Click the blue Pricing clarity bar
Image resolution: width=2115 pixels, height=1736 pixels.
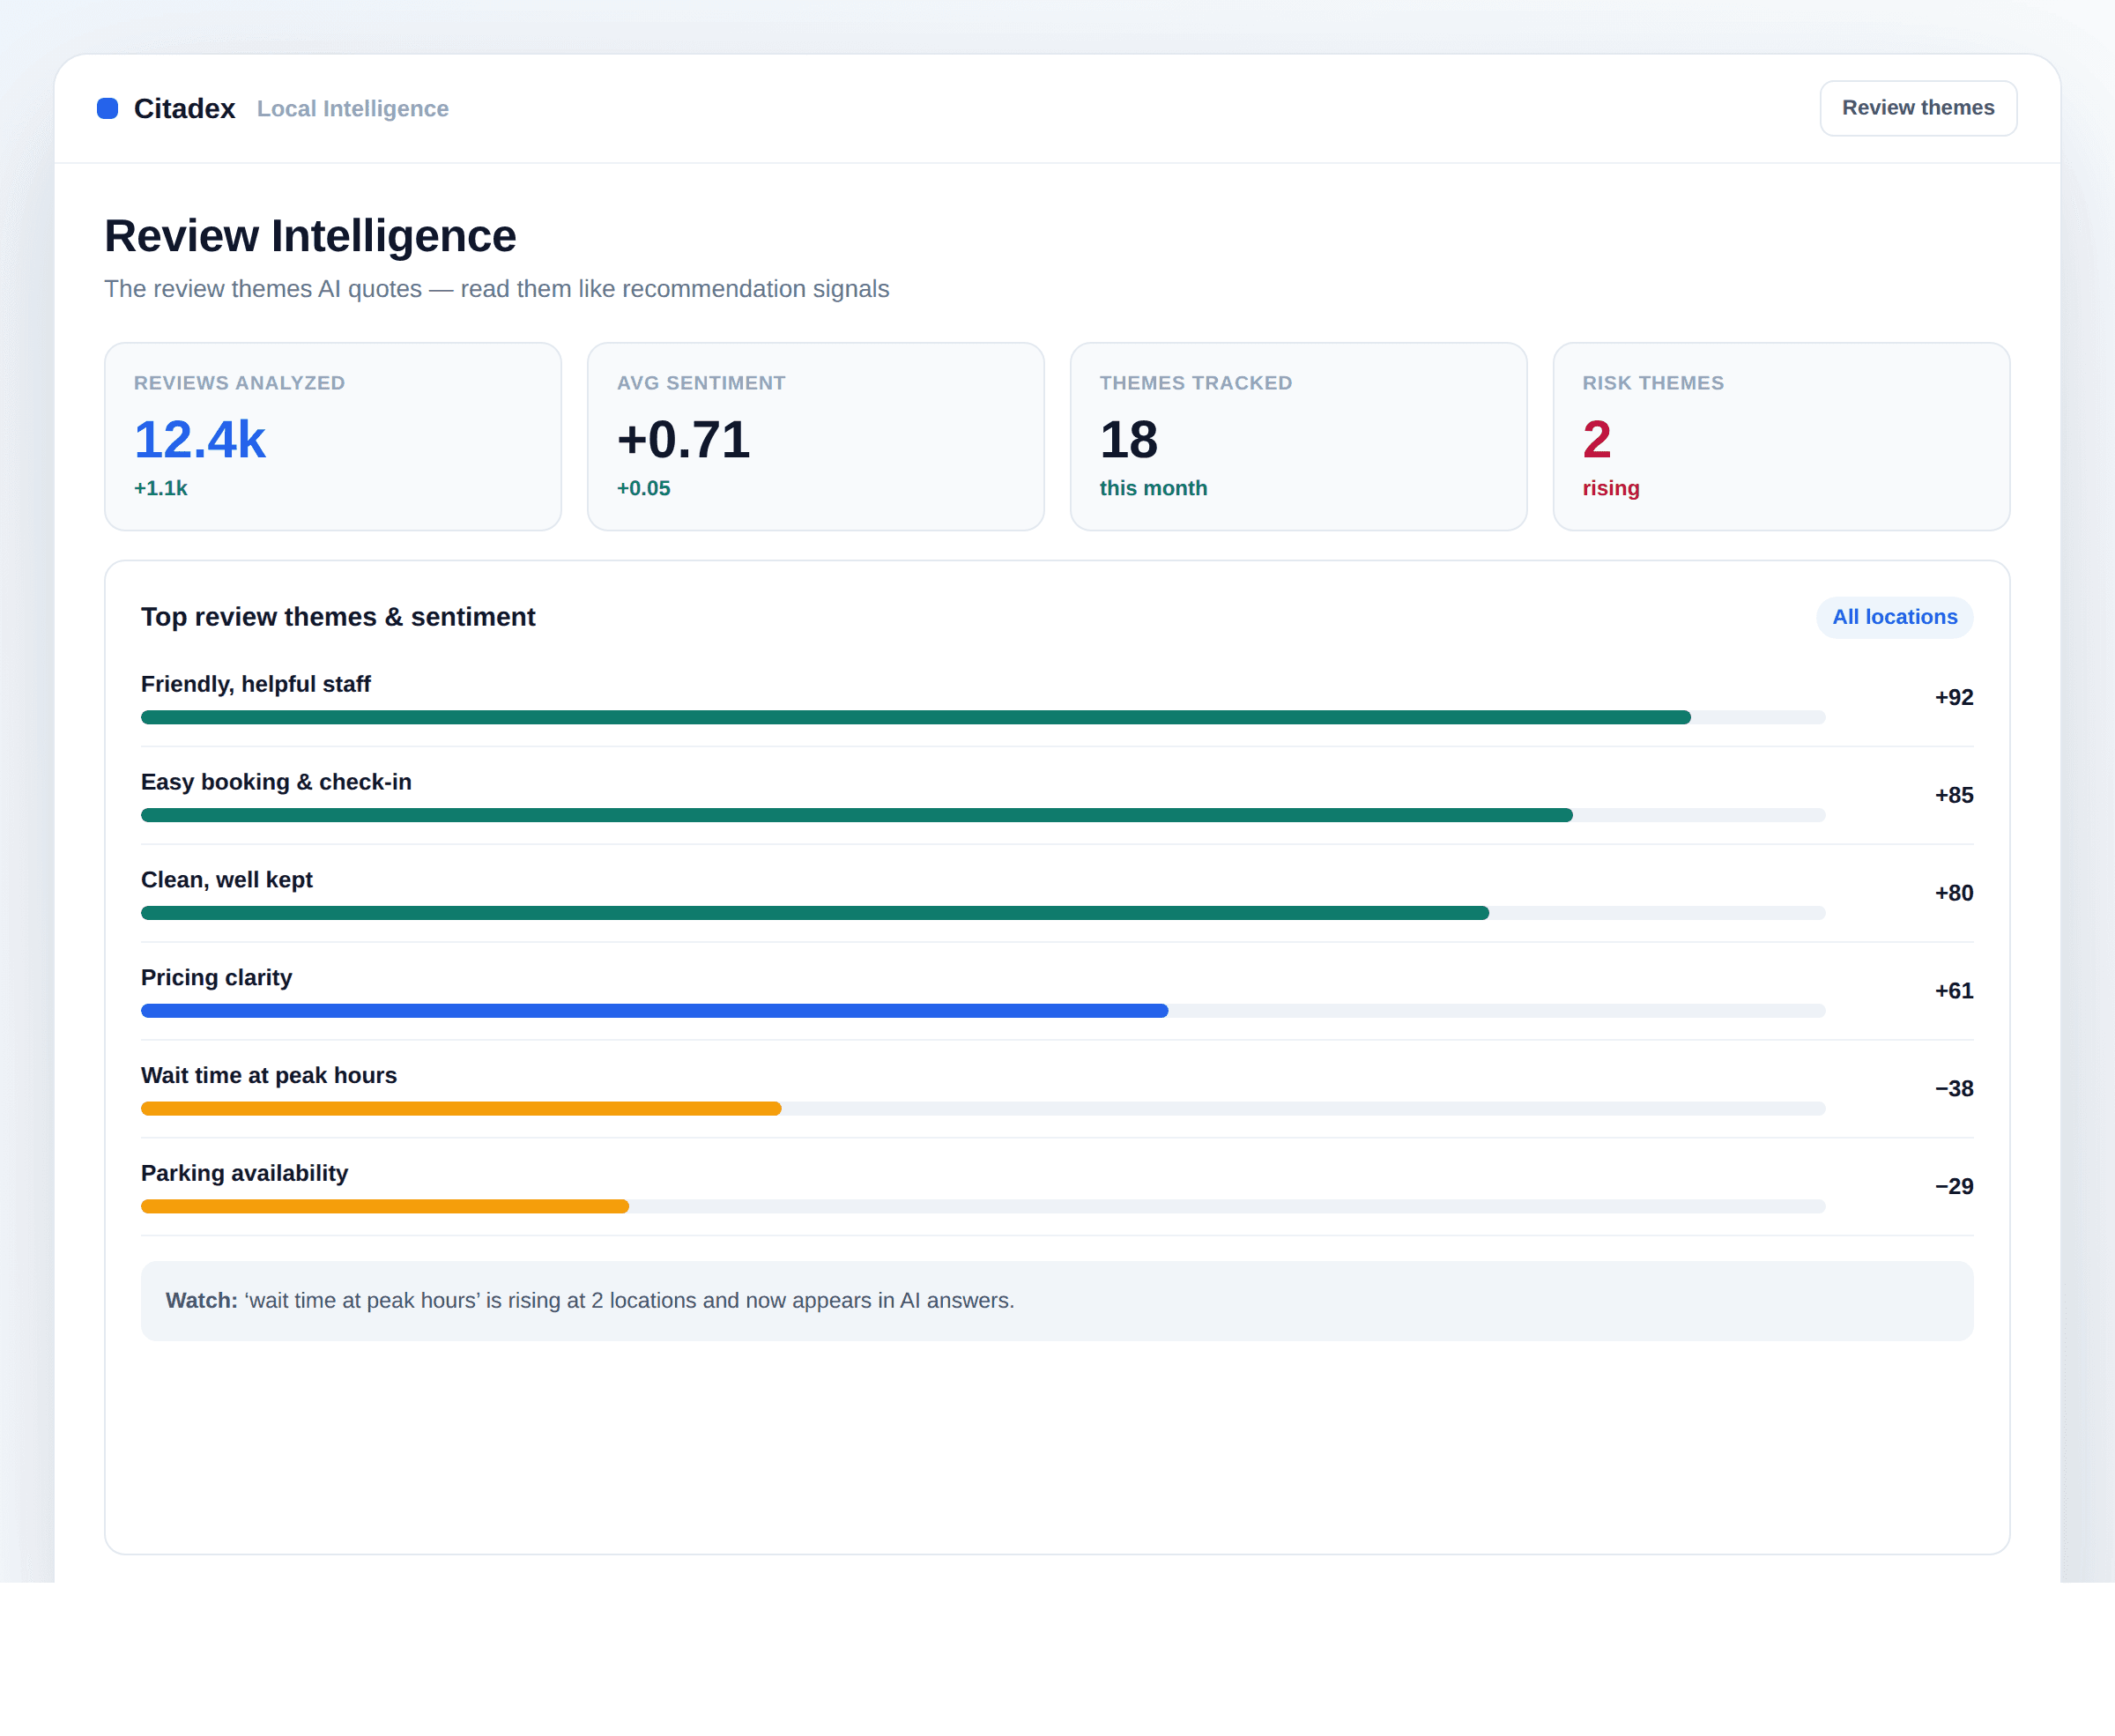(654, 1011)
